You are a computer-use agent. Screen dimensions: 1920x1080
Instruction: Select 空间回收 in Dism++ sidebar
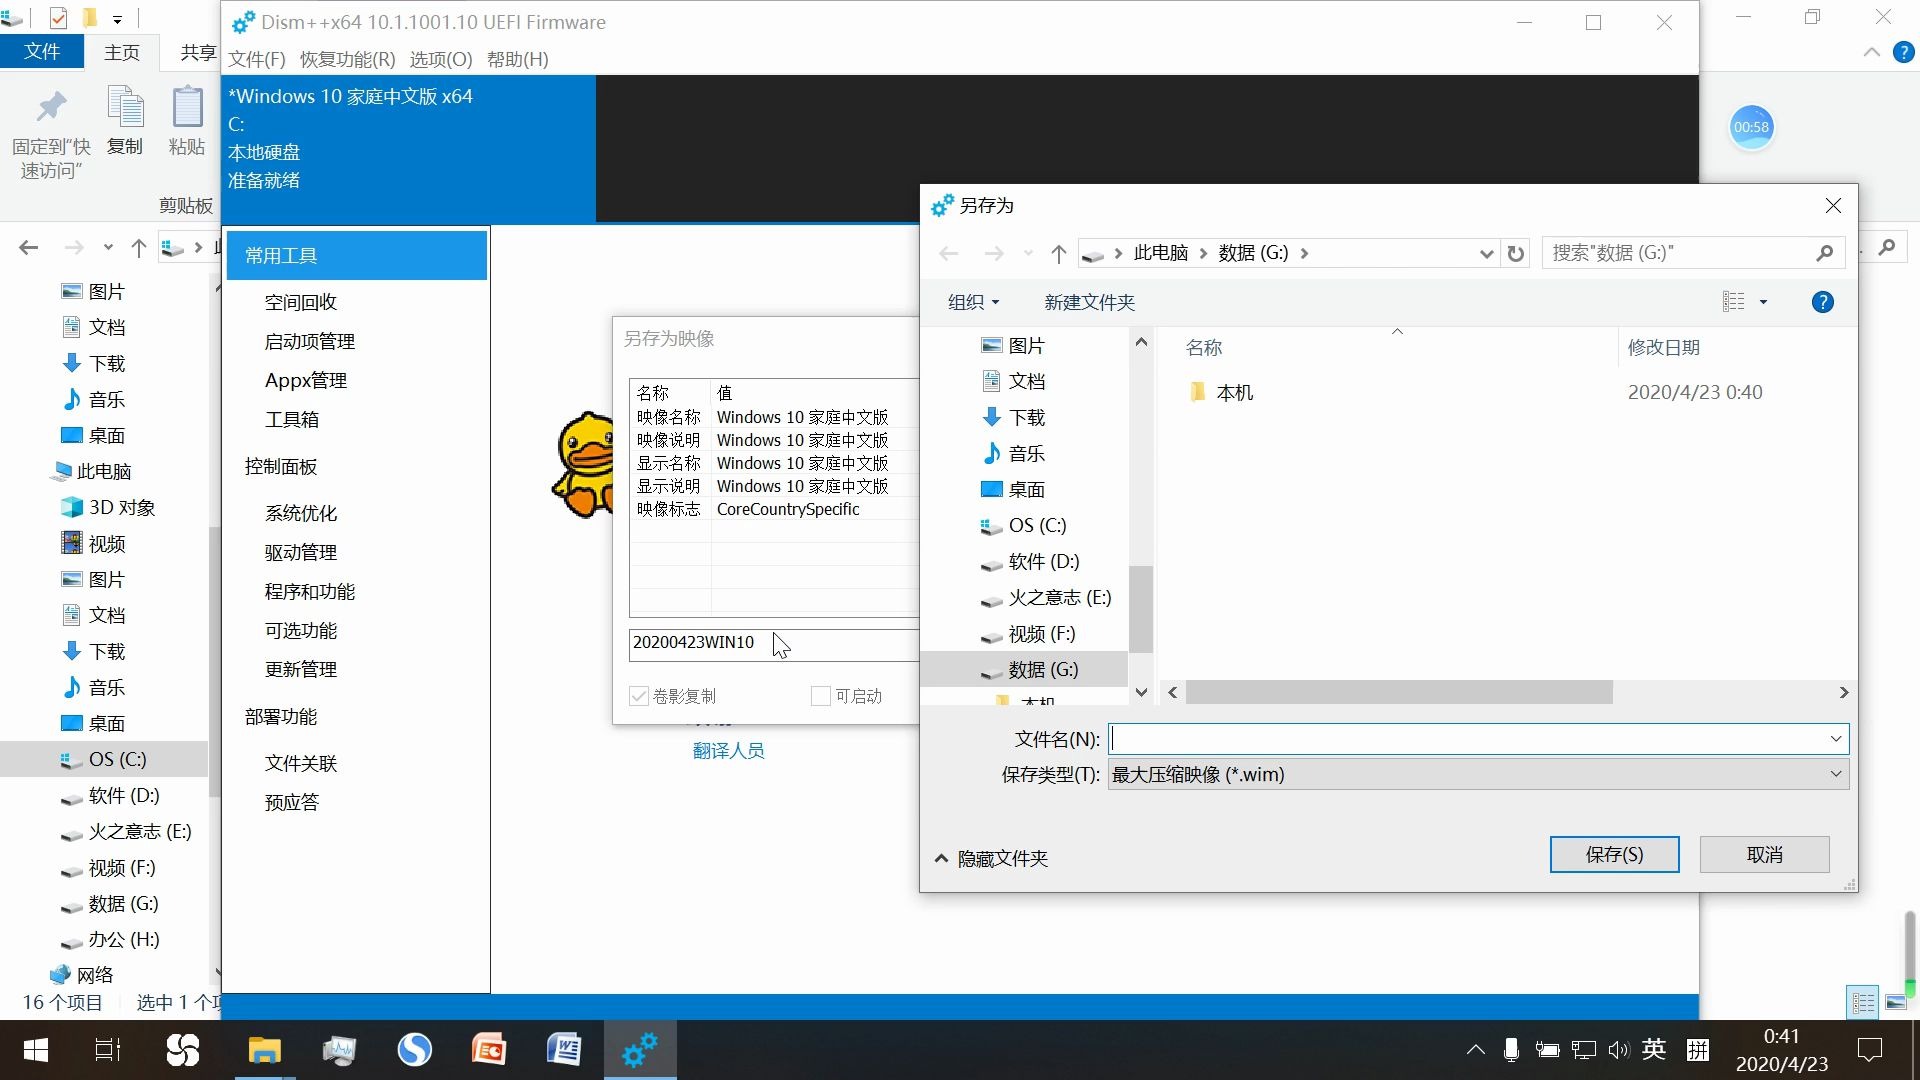tap(300, 302)
